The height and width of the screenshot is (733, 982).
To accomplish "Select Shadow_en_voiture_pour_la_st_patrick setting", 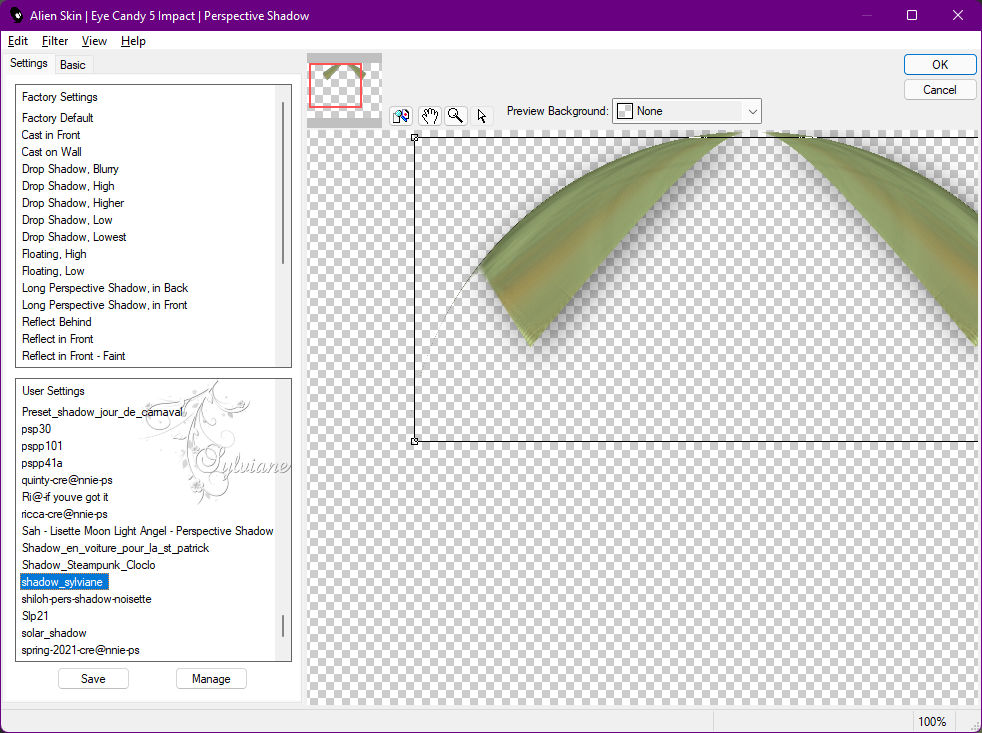I will (x=115, y=548).
